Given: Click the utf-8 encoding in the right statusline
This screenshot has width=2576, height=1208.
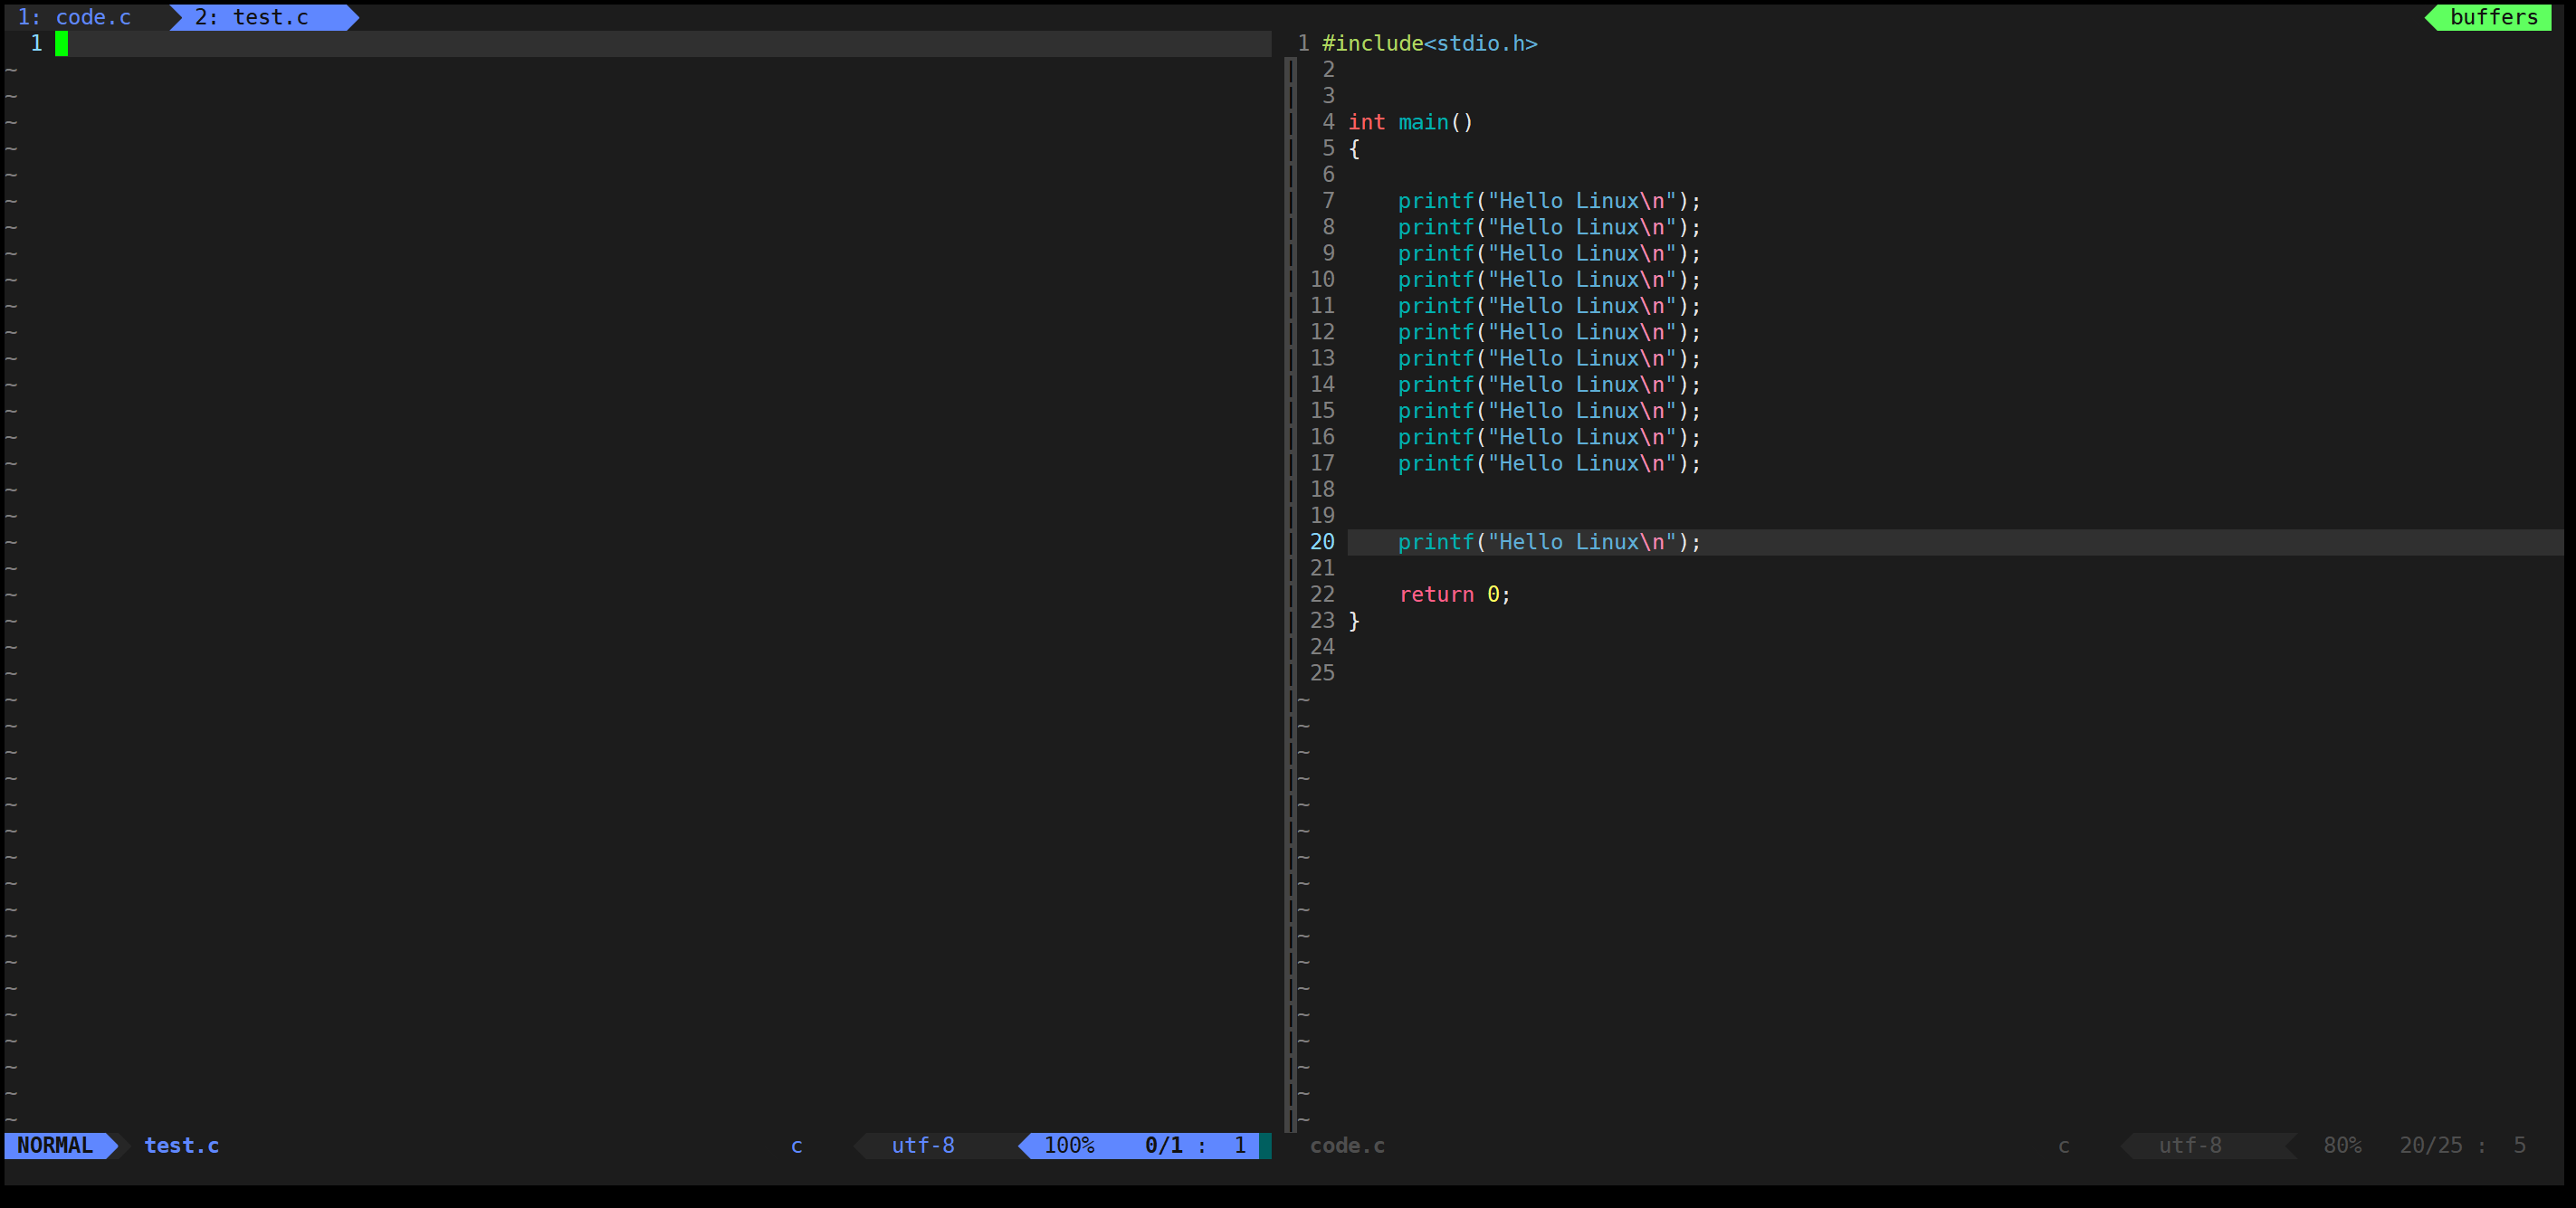Looking at the screenshot, I should (x=2189, y=1145).
